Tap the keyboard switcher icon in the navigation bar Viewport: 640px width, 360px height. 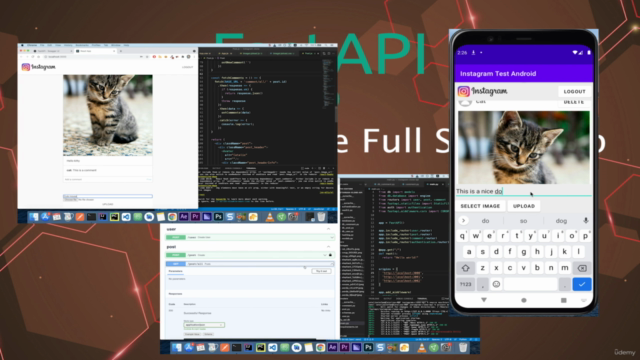pyautogui.click(x=584, y=300)
